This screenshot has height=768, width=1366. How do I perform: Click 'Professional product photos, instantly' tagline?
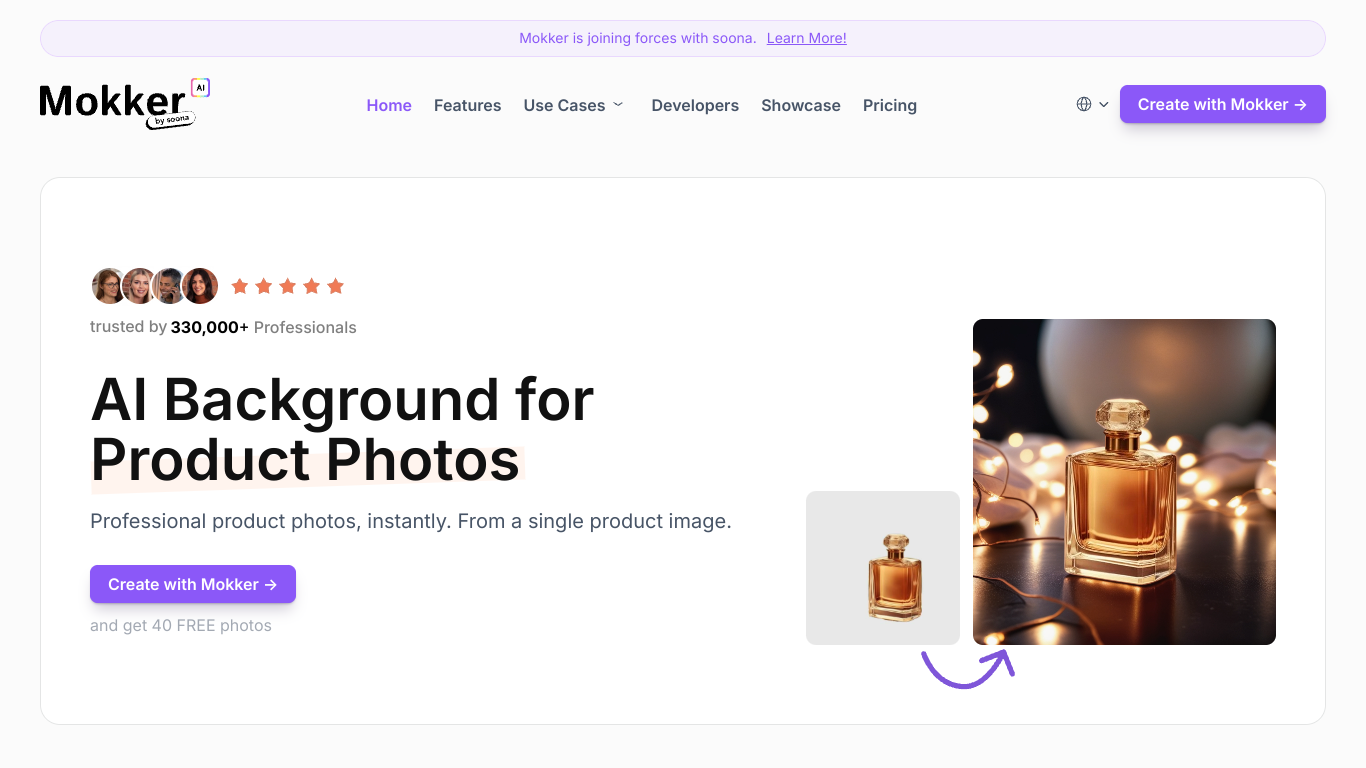(411, 521)
